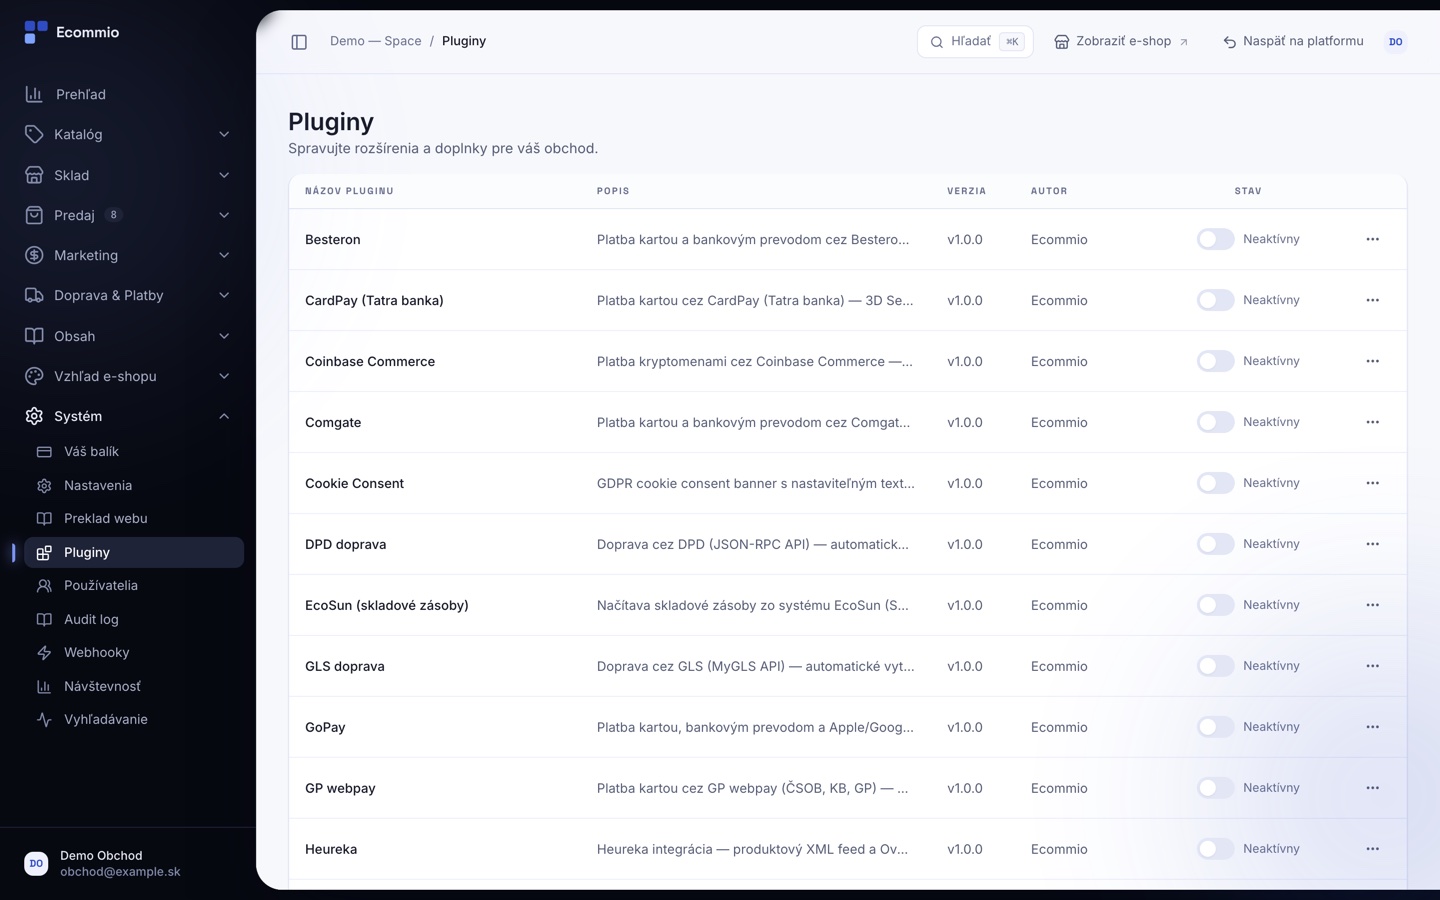The width and height of the screenshot is (1440, 900).
Task: Click the Hľadať search field
Action: click(x=975, y=42)
